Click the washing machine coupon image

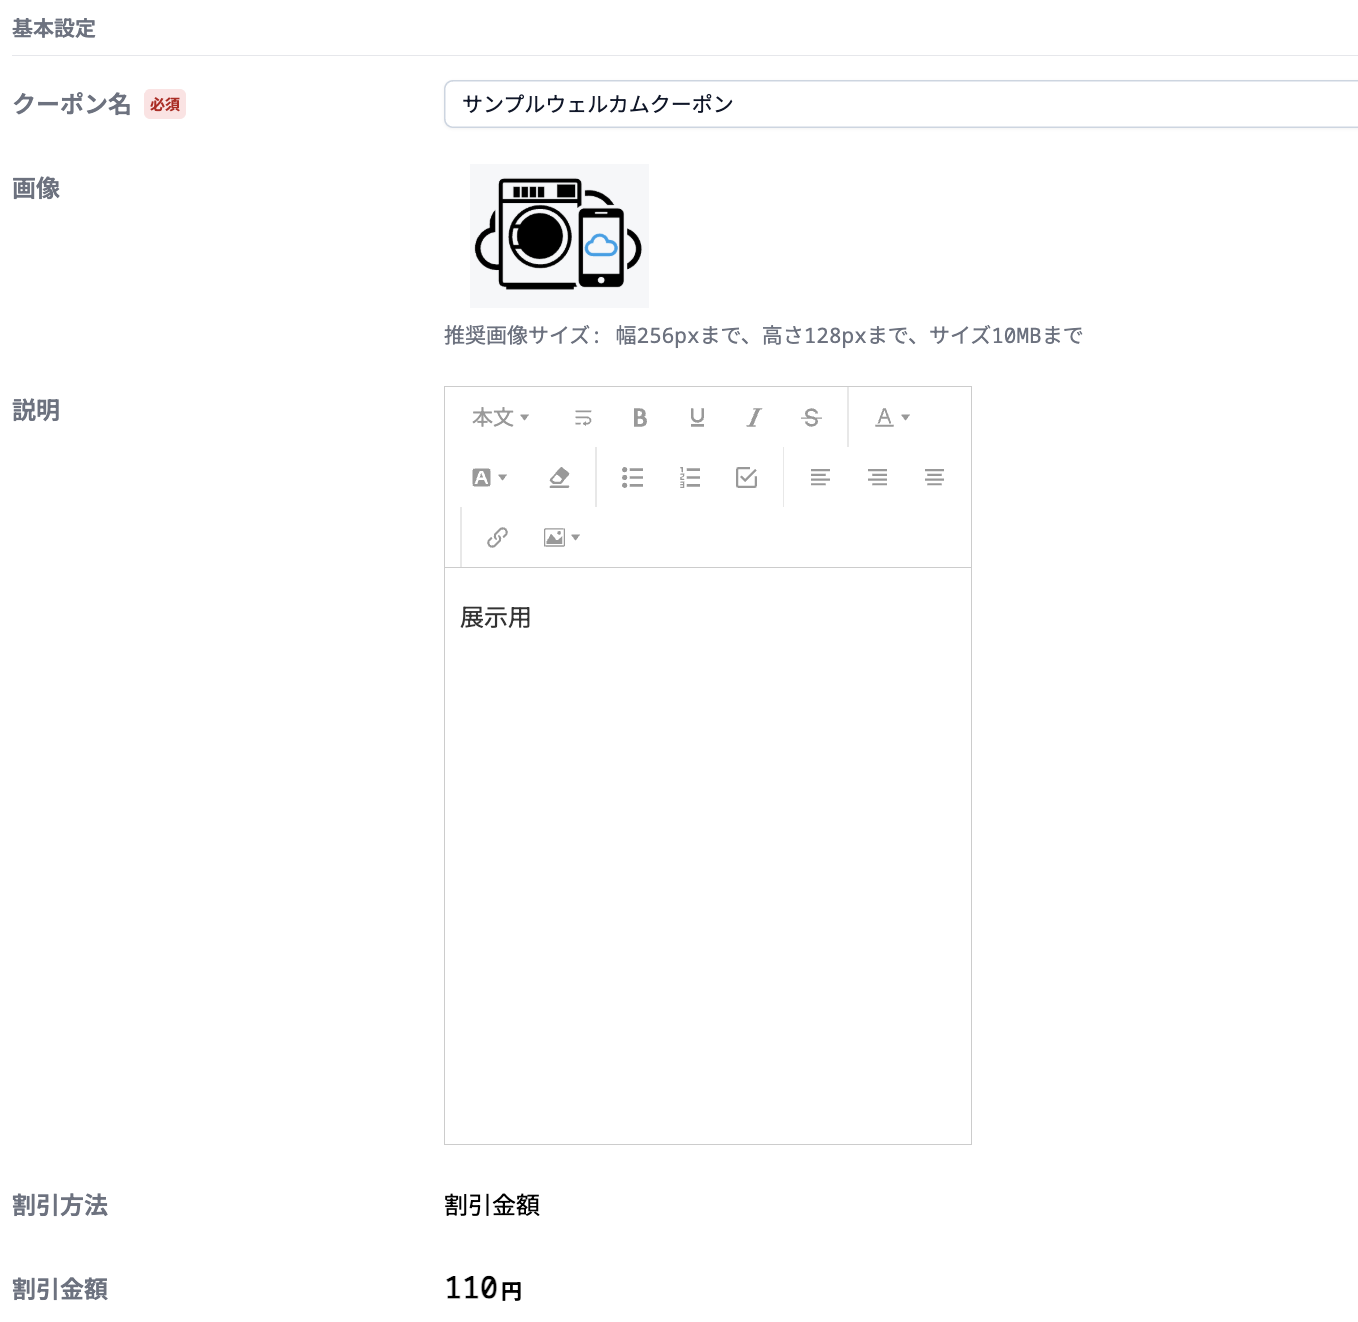coord(559,236)
